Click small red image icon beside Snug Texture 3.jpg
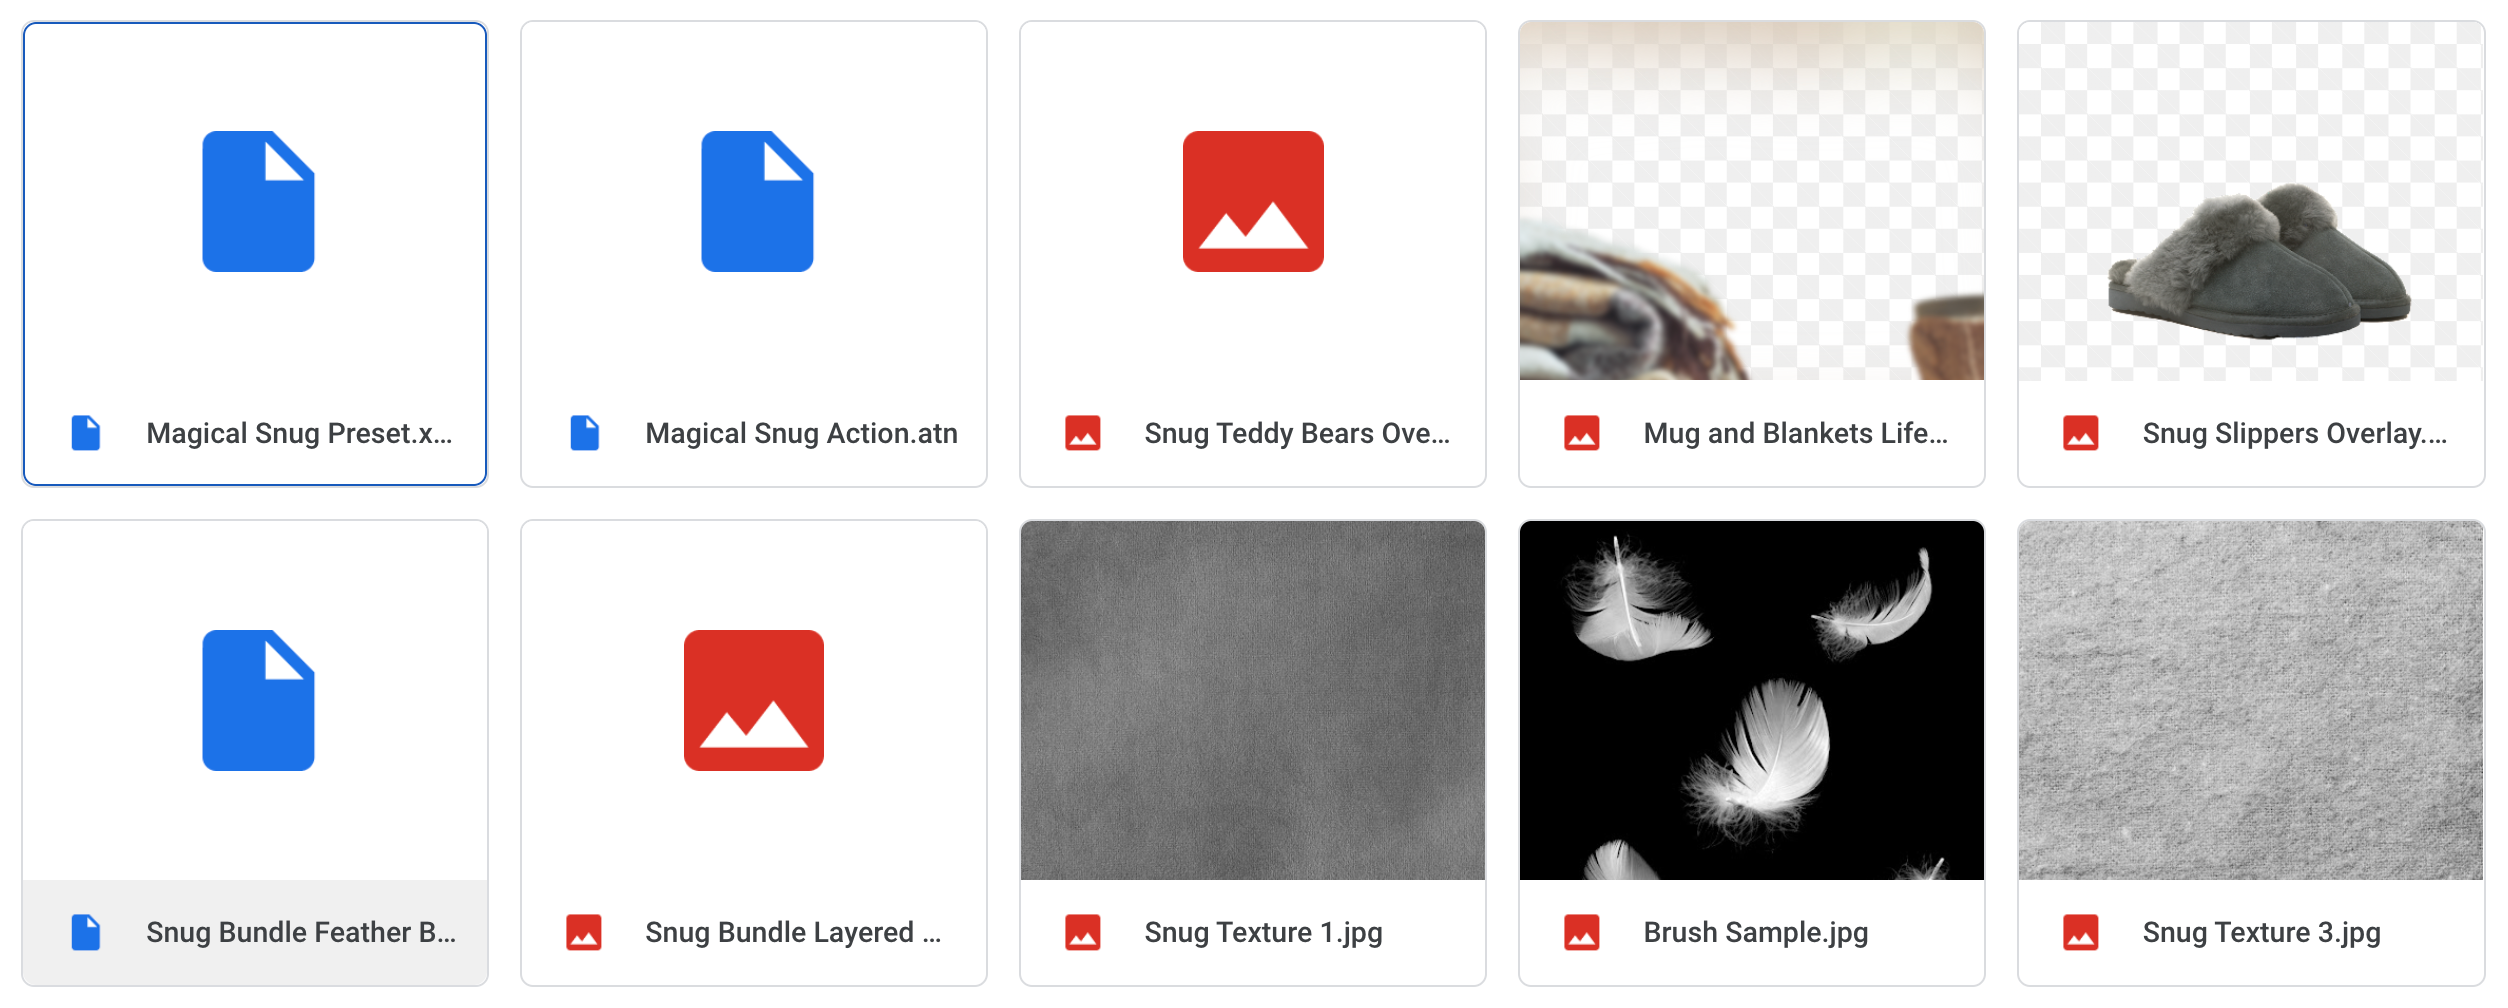 coord(2080,932)
